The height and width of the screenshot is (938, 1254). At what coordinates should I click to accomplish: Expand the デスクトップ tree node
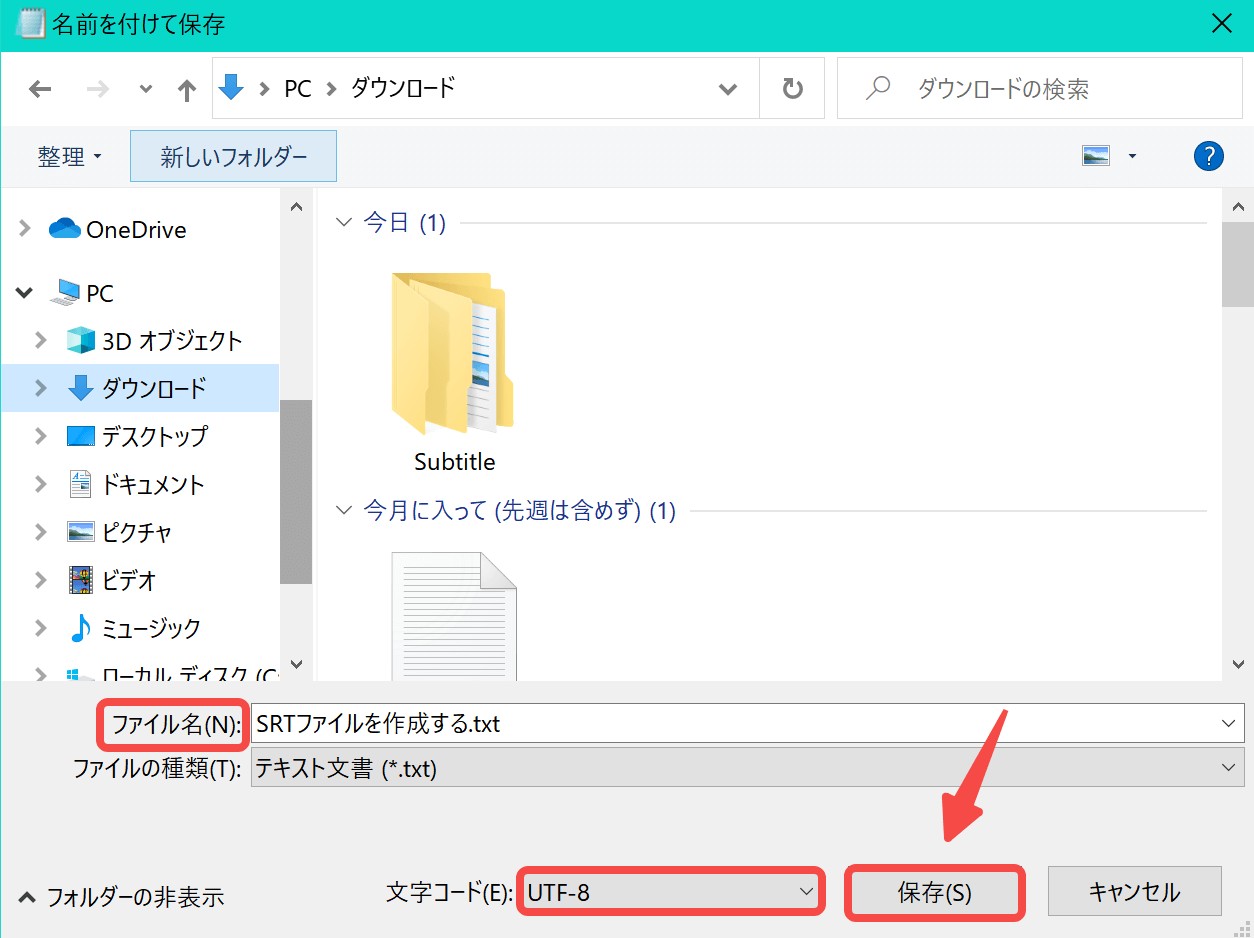41,435
